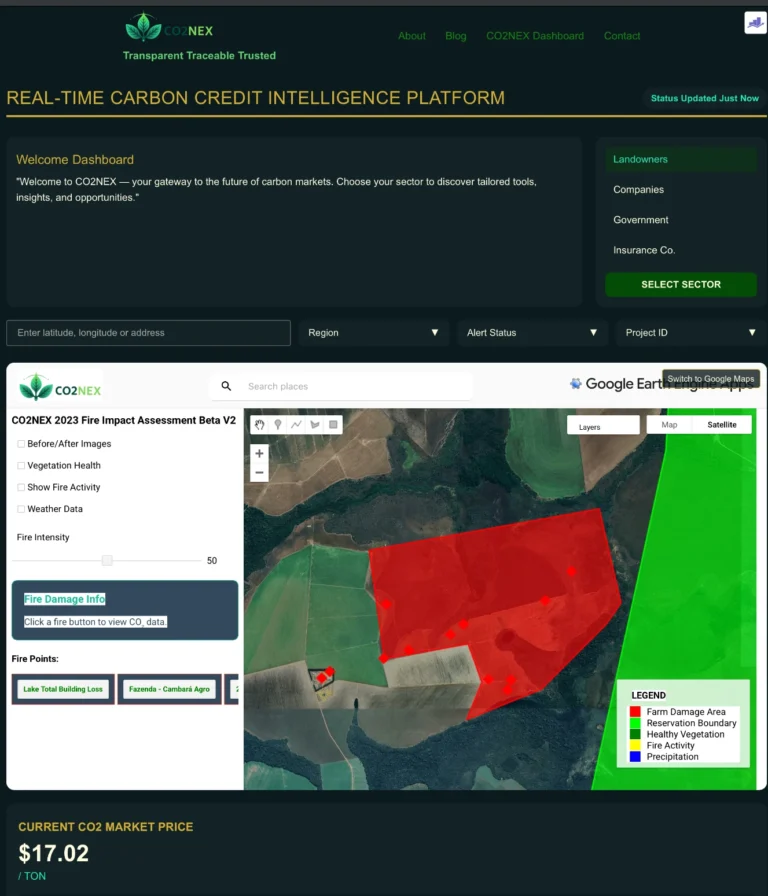Select the draw polygon shape tool
Screen dimensions: 768x896
(x=314, y=425)
